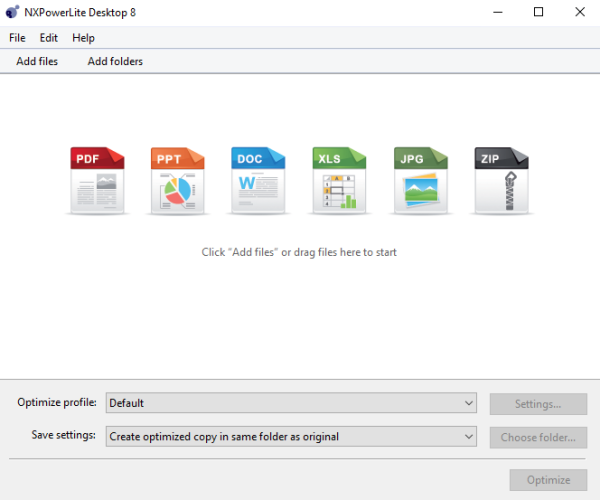This screenshot has height=500, width=600.
Task: Click the Optimize button
Action: point(548,480)
